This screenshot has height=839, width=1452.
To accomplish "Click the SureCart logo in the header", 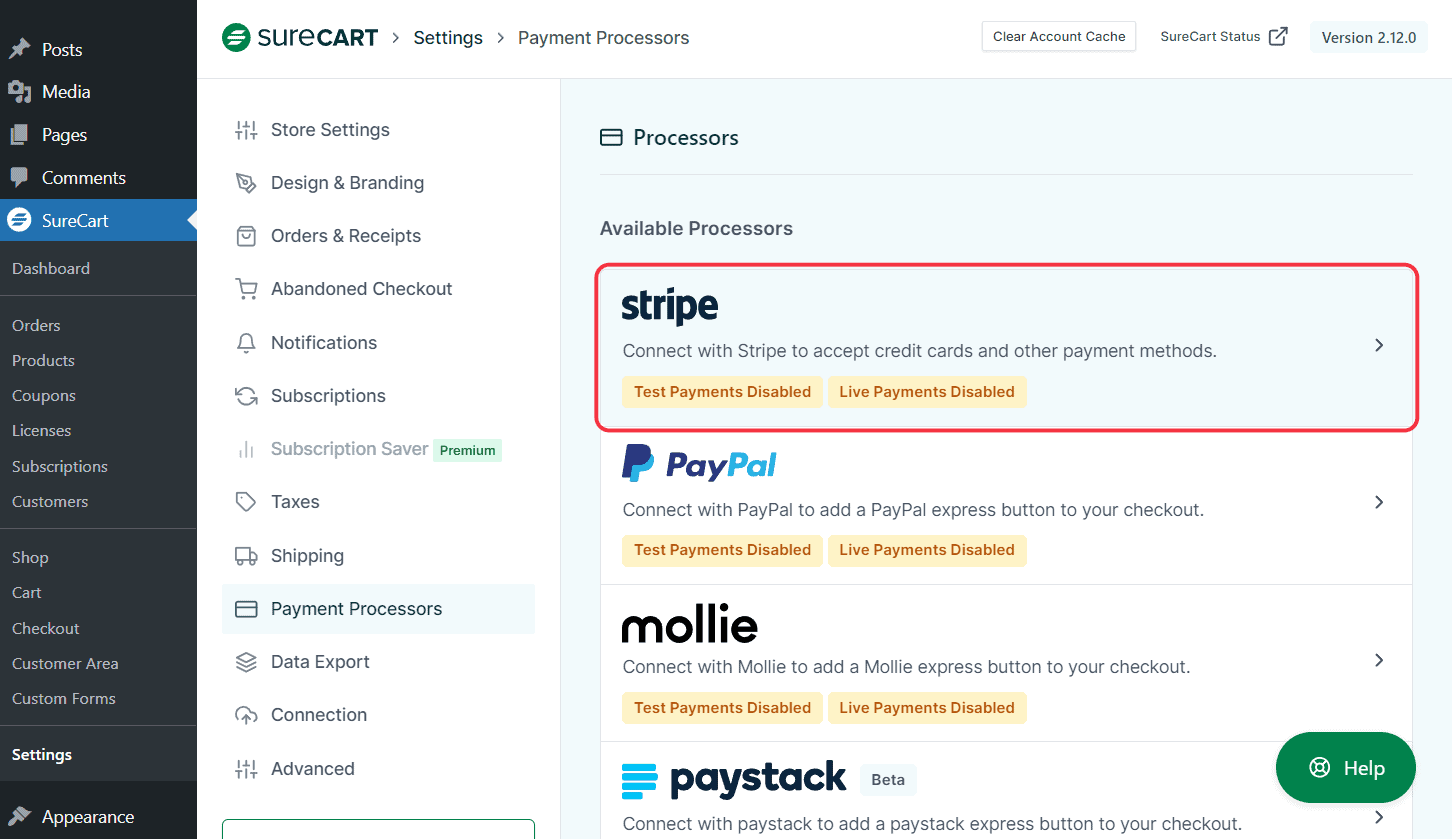I will click(x=300, y=38).
